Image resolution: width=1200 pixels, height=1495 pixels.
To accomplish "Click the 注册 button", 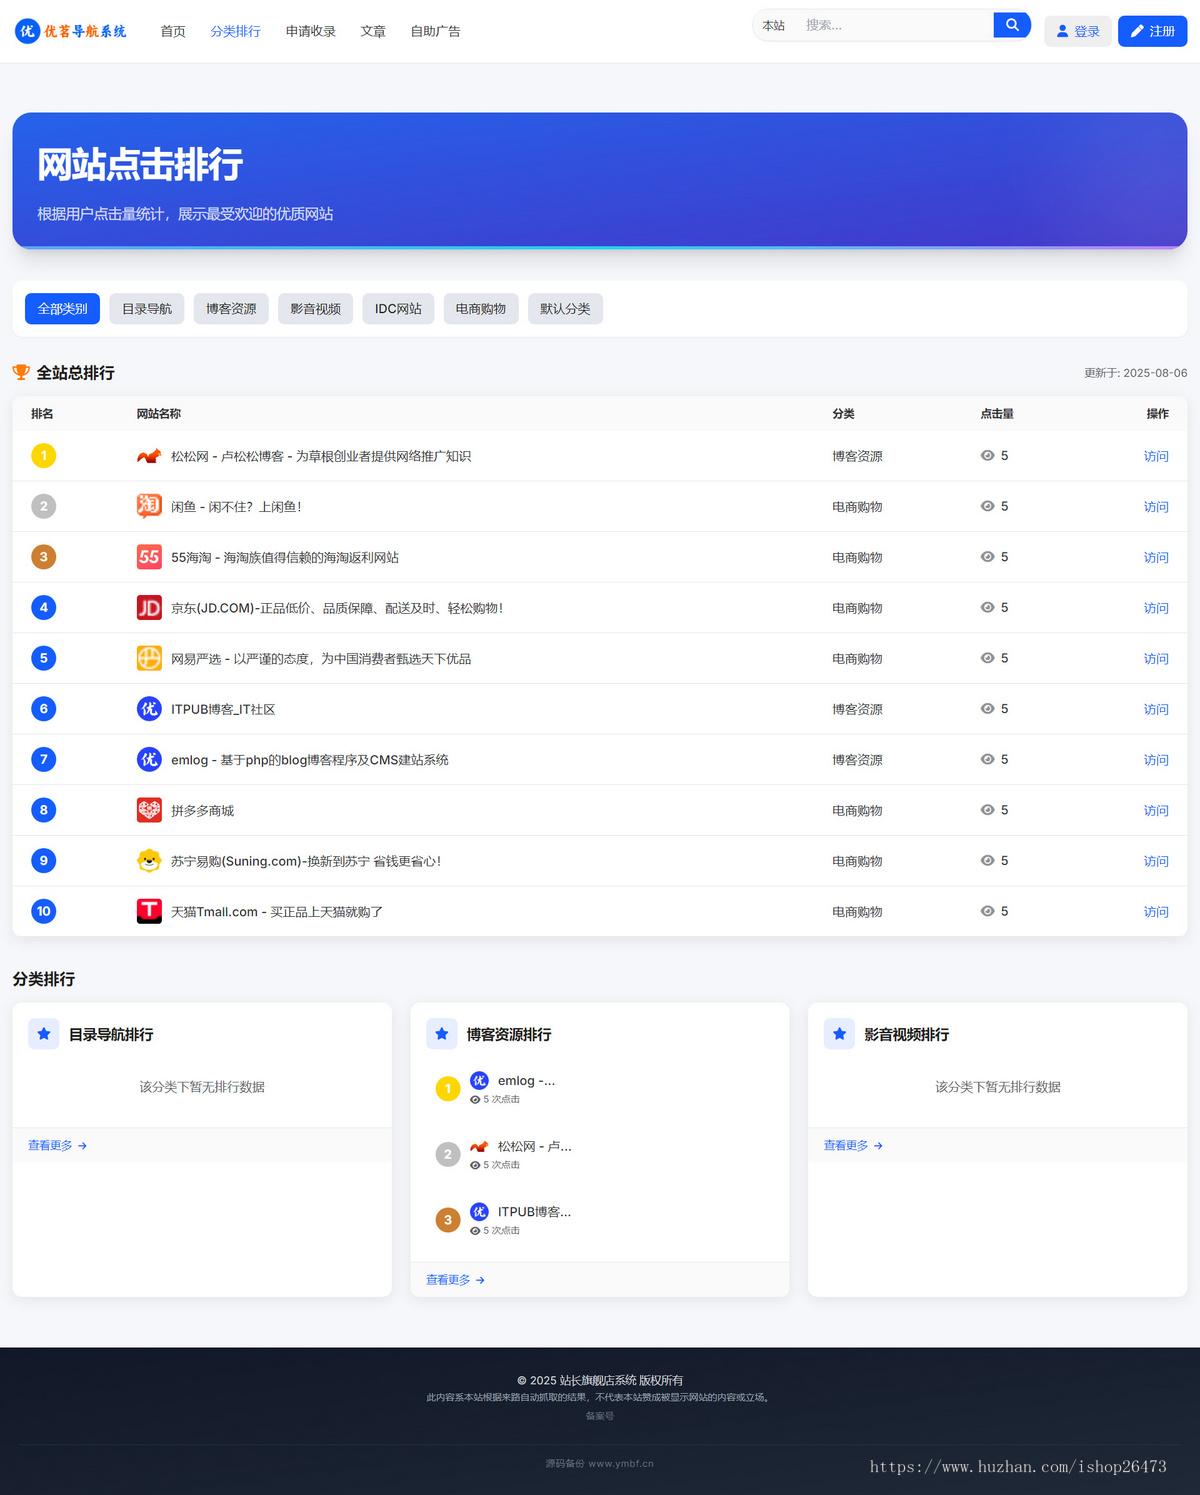I will 1152,31.
